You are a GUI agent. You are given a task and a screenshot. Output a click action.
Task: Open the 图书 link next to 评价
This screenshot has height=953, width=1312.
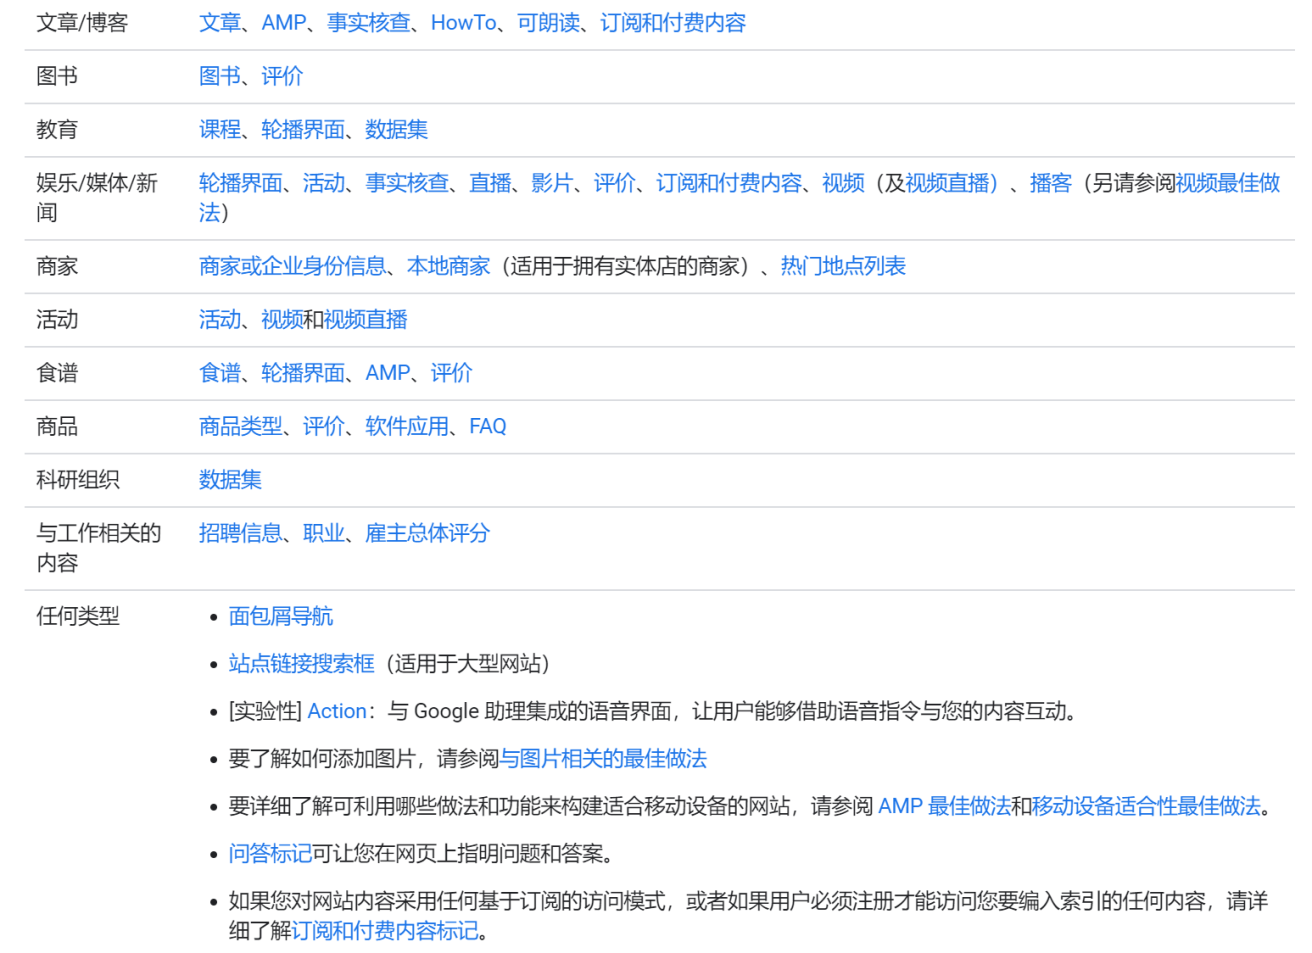click(220, 76)
